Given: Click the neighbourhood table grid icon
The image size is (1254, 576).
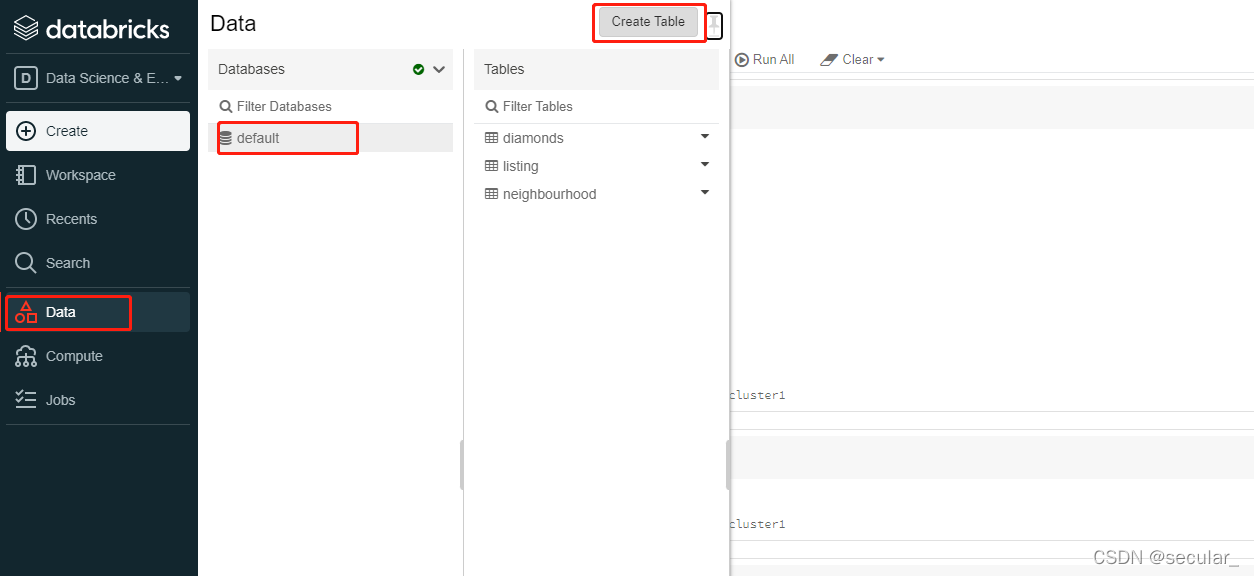Looking at the screenshot, I should [491, 194].
